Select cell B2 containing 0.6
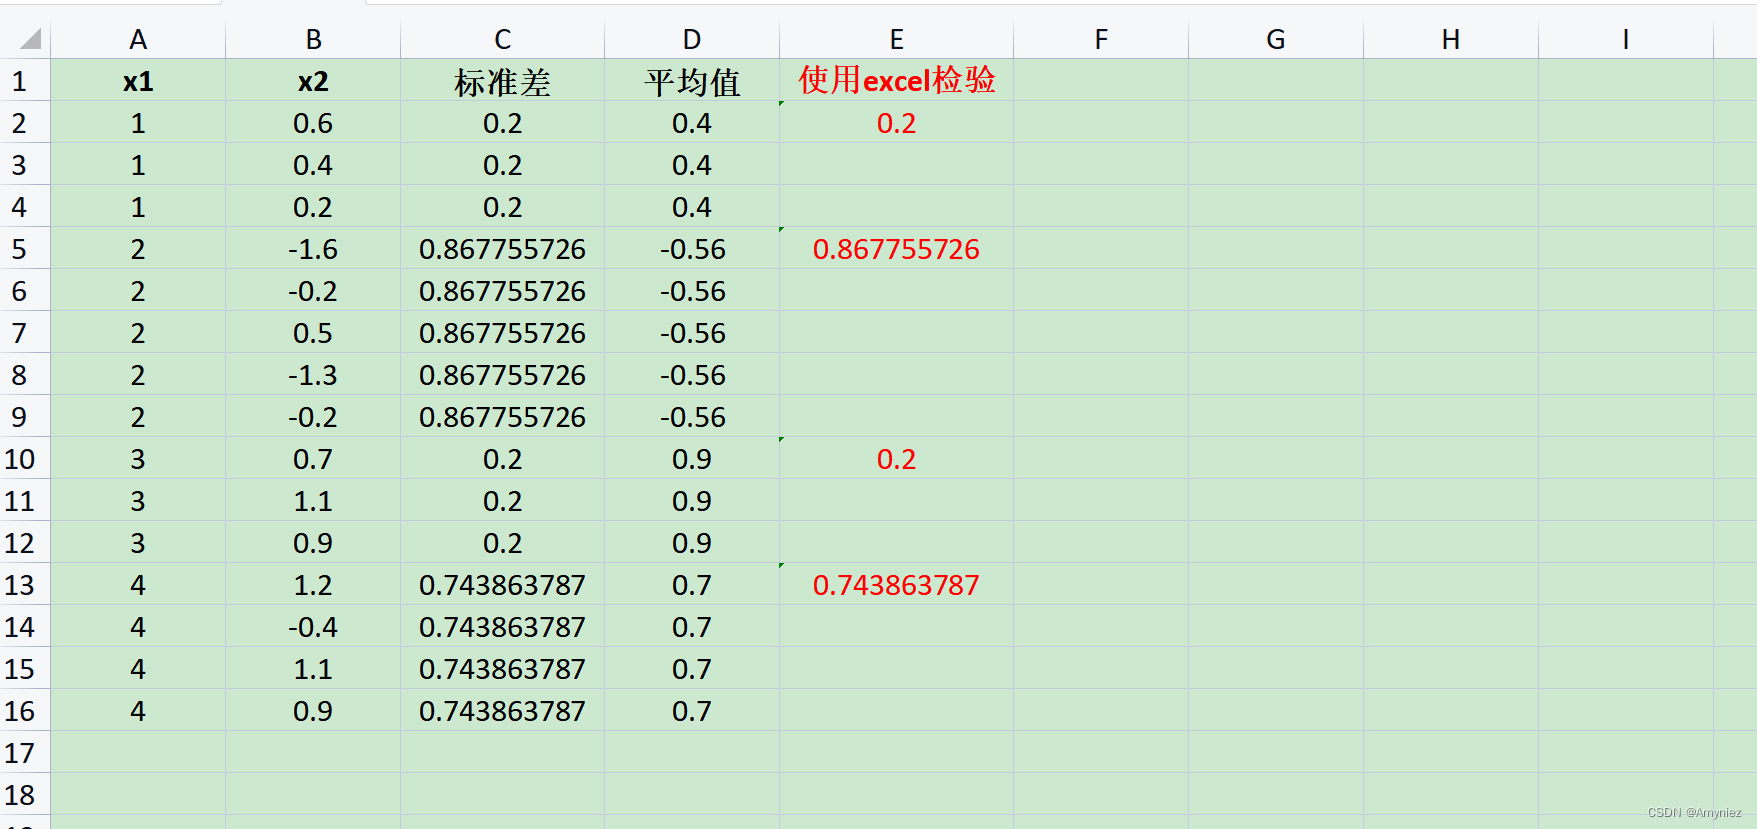1757x829 pixels. 313,123
